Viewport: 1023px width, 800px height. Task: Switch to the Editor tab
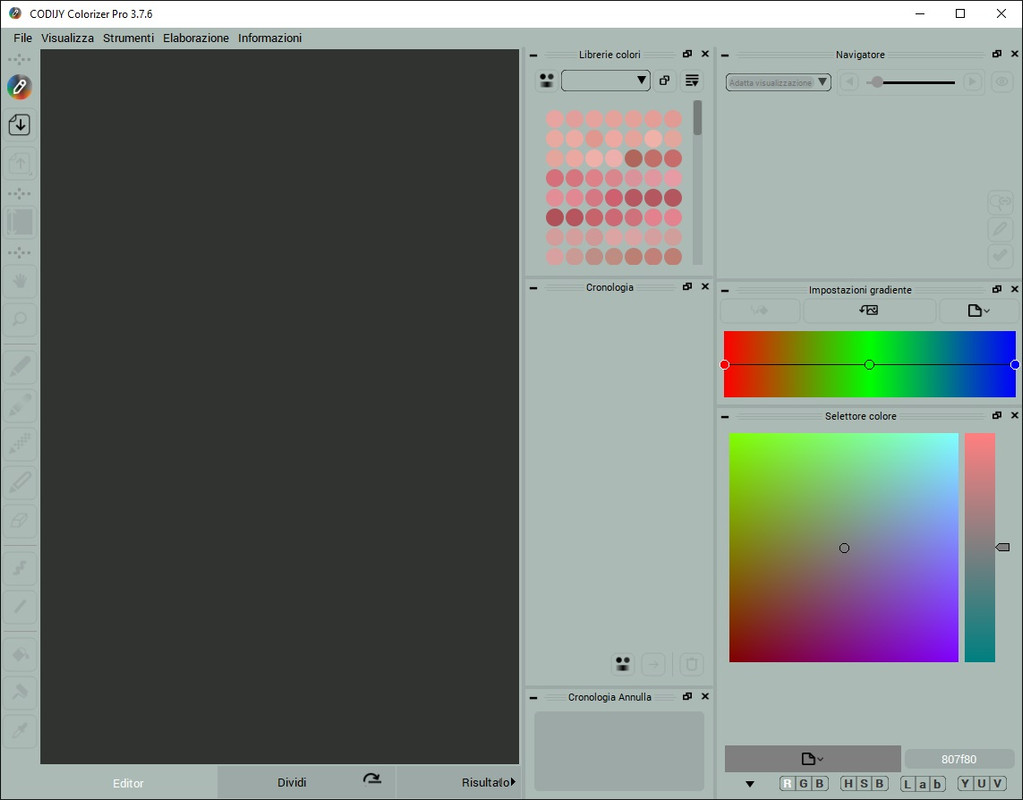(x=128, y=782)
